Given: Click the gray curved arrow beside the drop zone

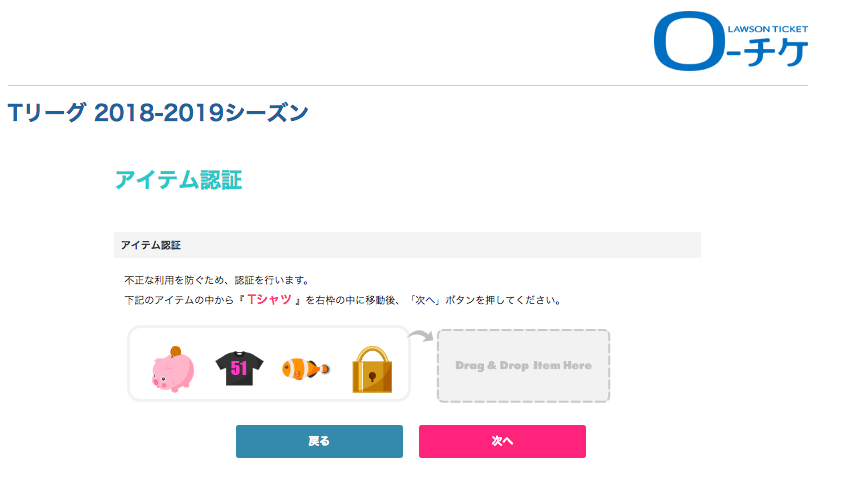Looking at the screenshot, I should click(x=422, y=336).
